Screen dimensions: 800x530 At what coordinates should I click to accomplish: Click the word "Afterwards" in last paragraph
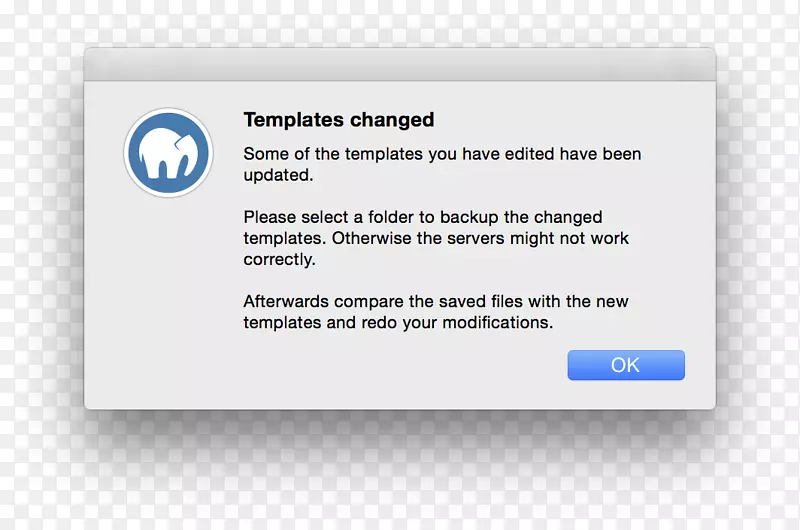(287, 301)
